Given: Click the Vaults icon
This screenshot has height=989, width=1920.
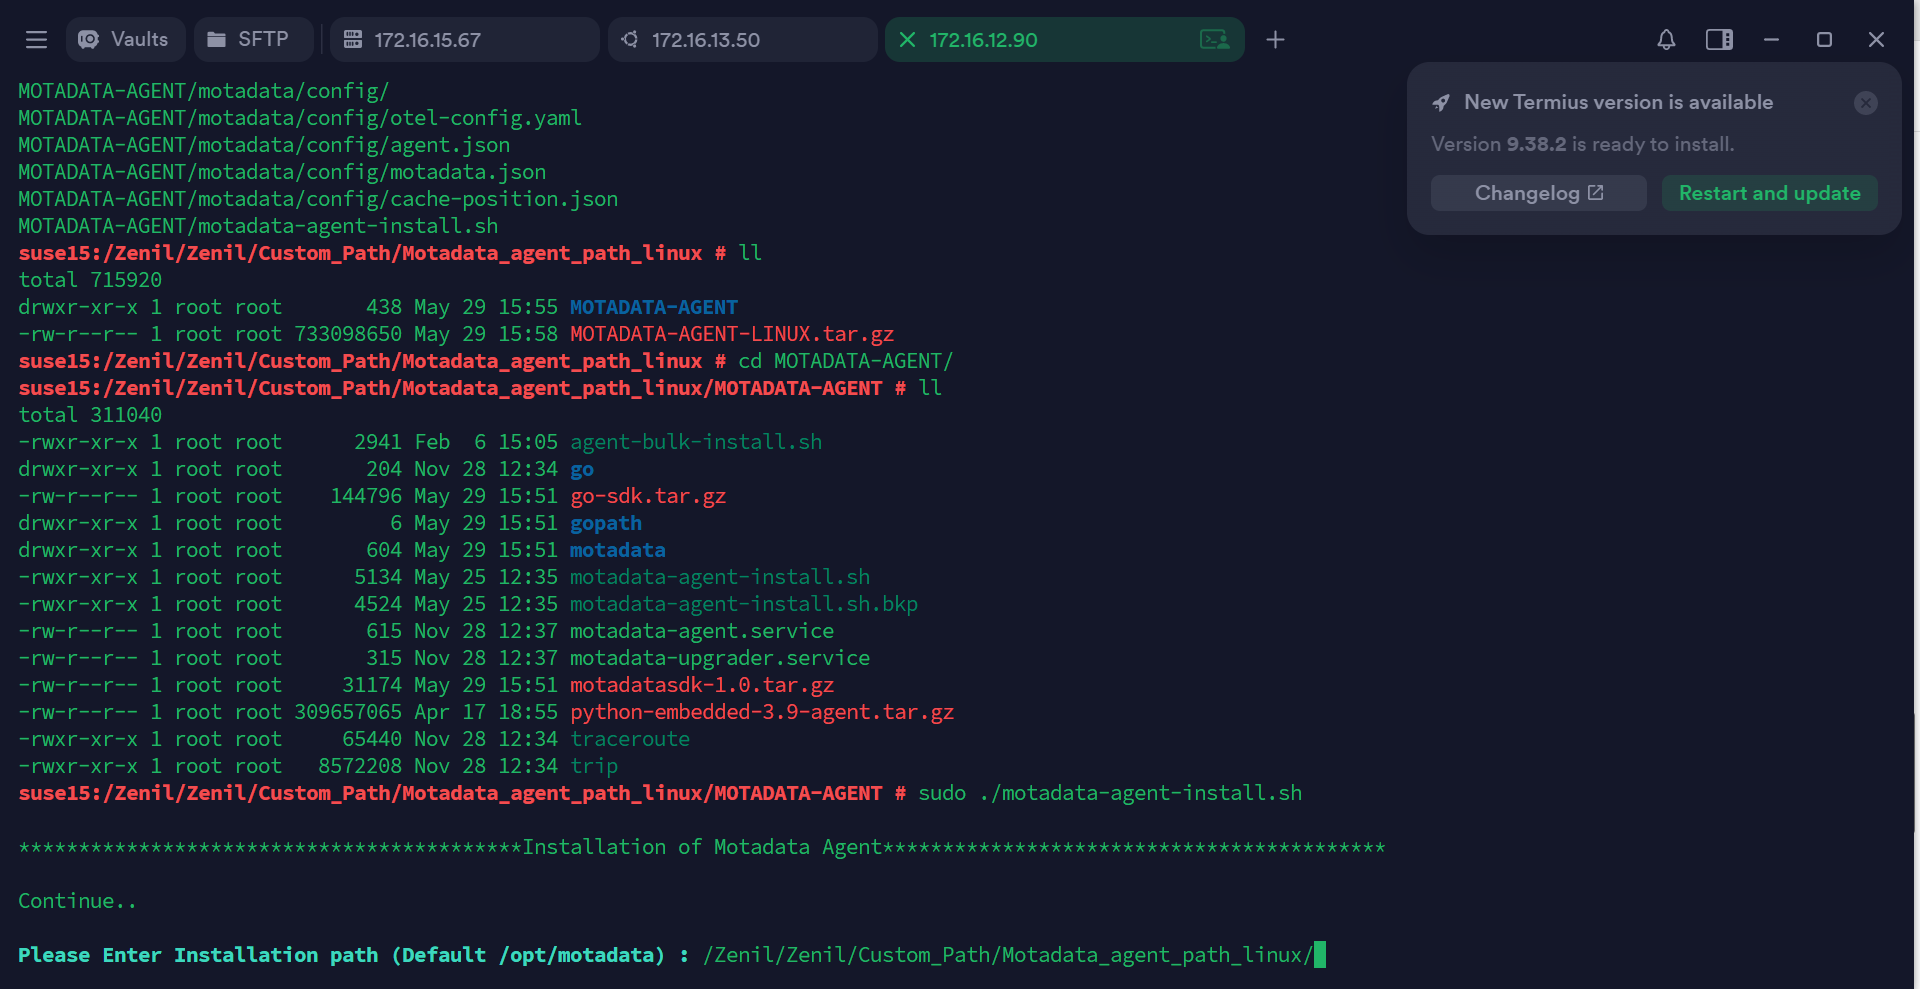Looking at the screenshot, I should [x=89, y=40].
